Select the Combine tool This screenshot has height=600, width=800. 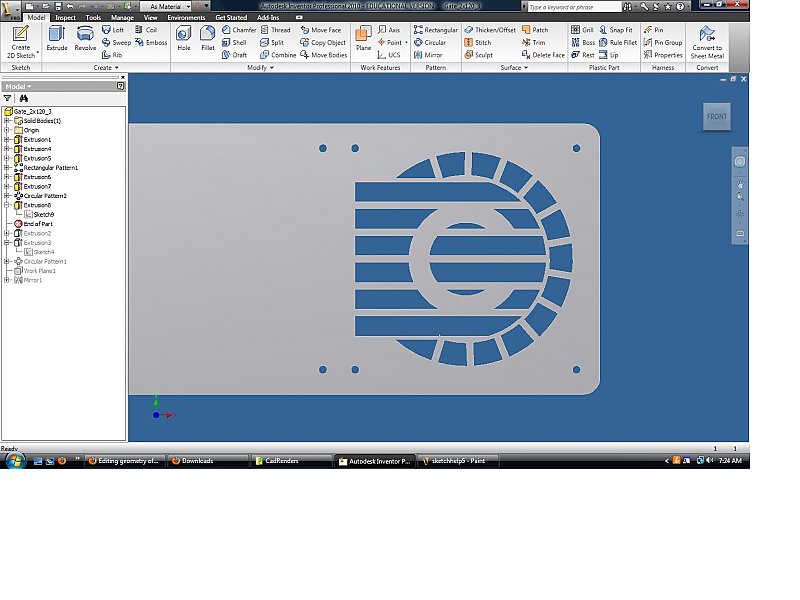click(278, 55)
